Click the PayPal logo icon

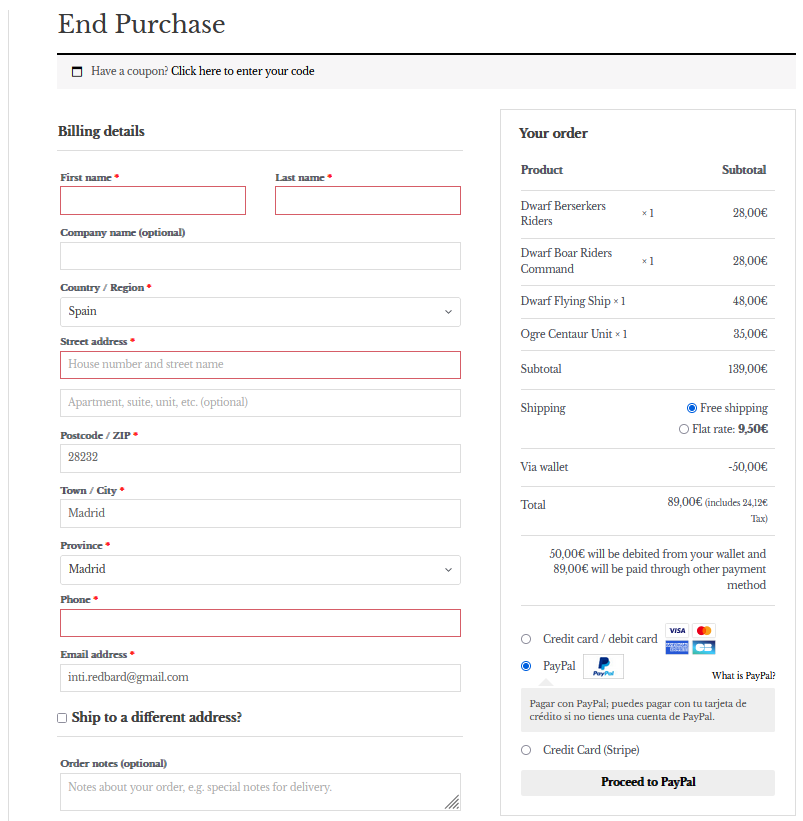point(603,667)
